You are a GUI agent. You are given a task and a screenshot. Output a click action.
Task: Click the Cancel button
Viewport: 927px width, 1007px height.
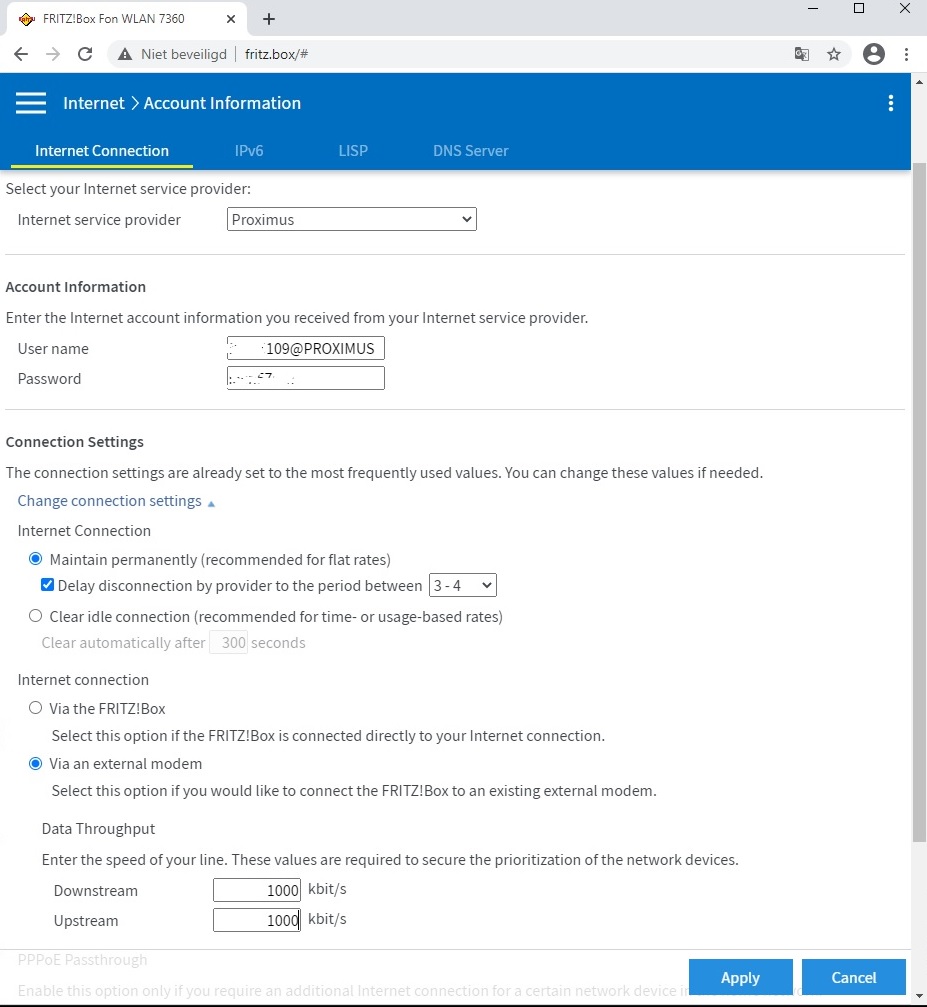tap(853, 977)
